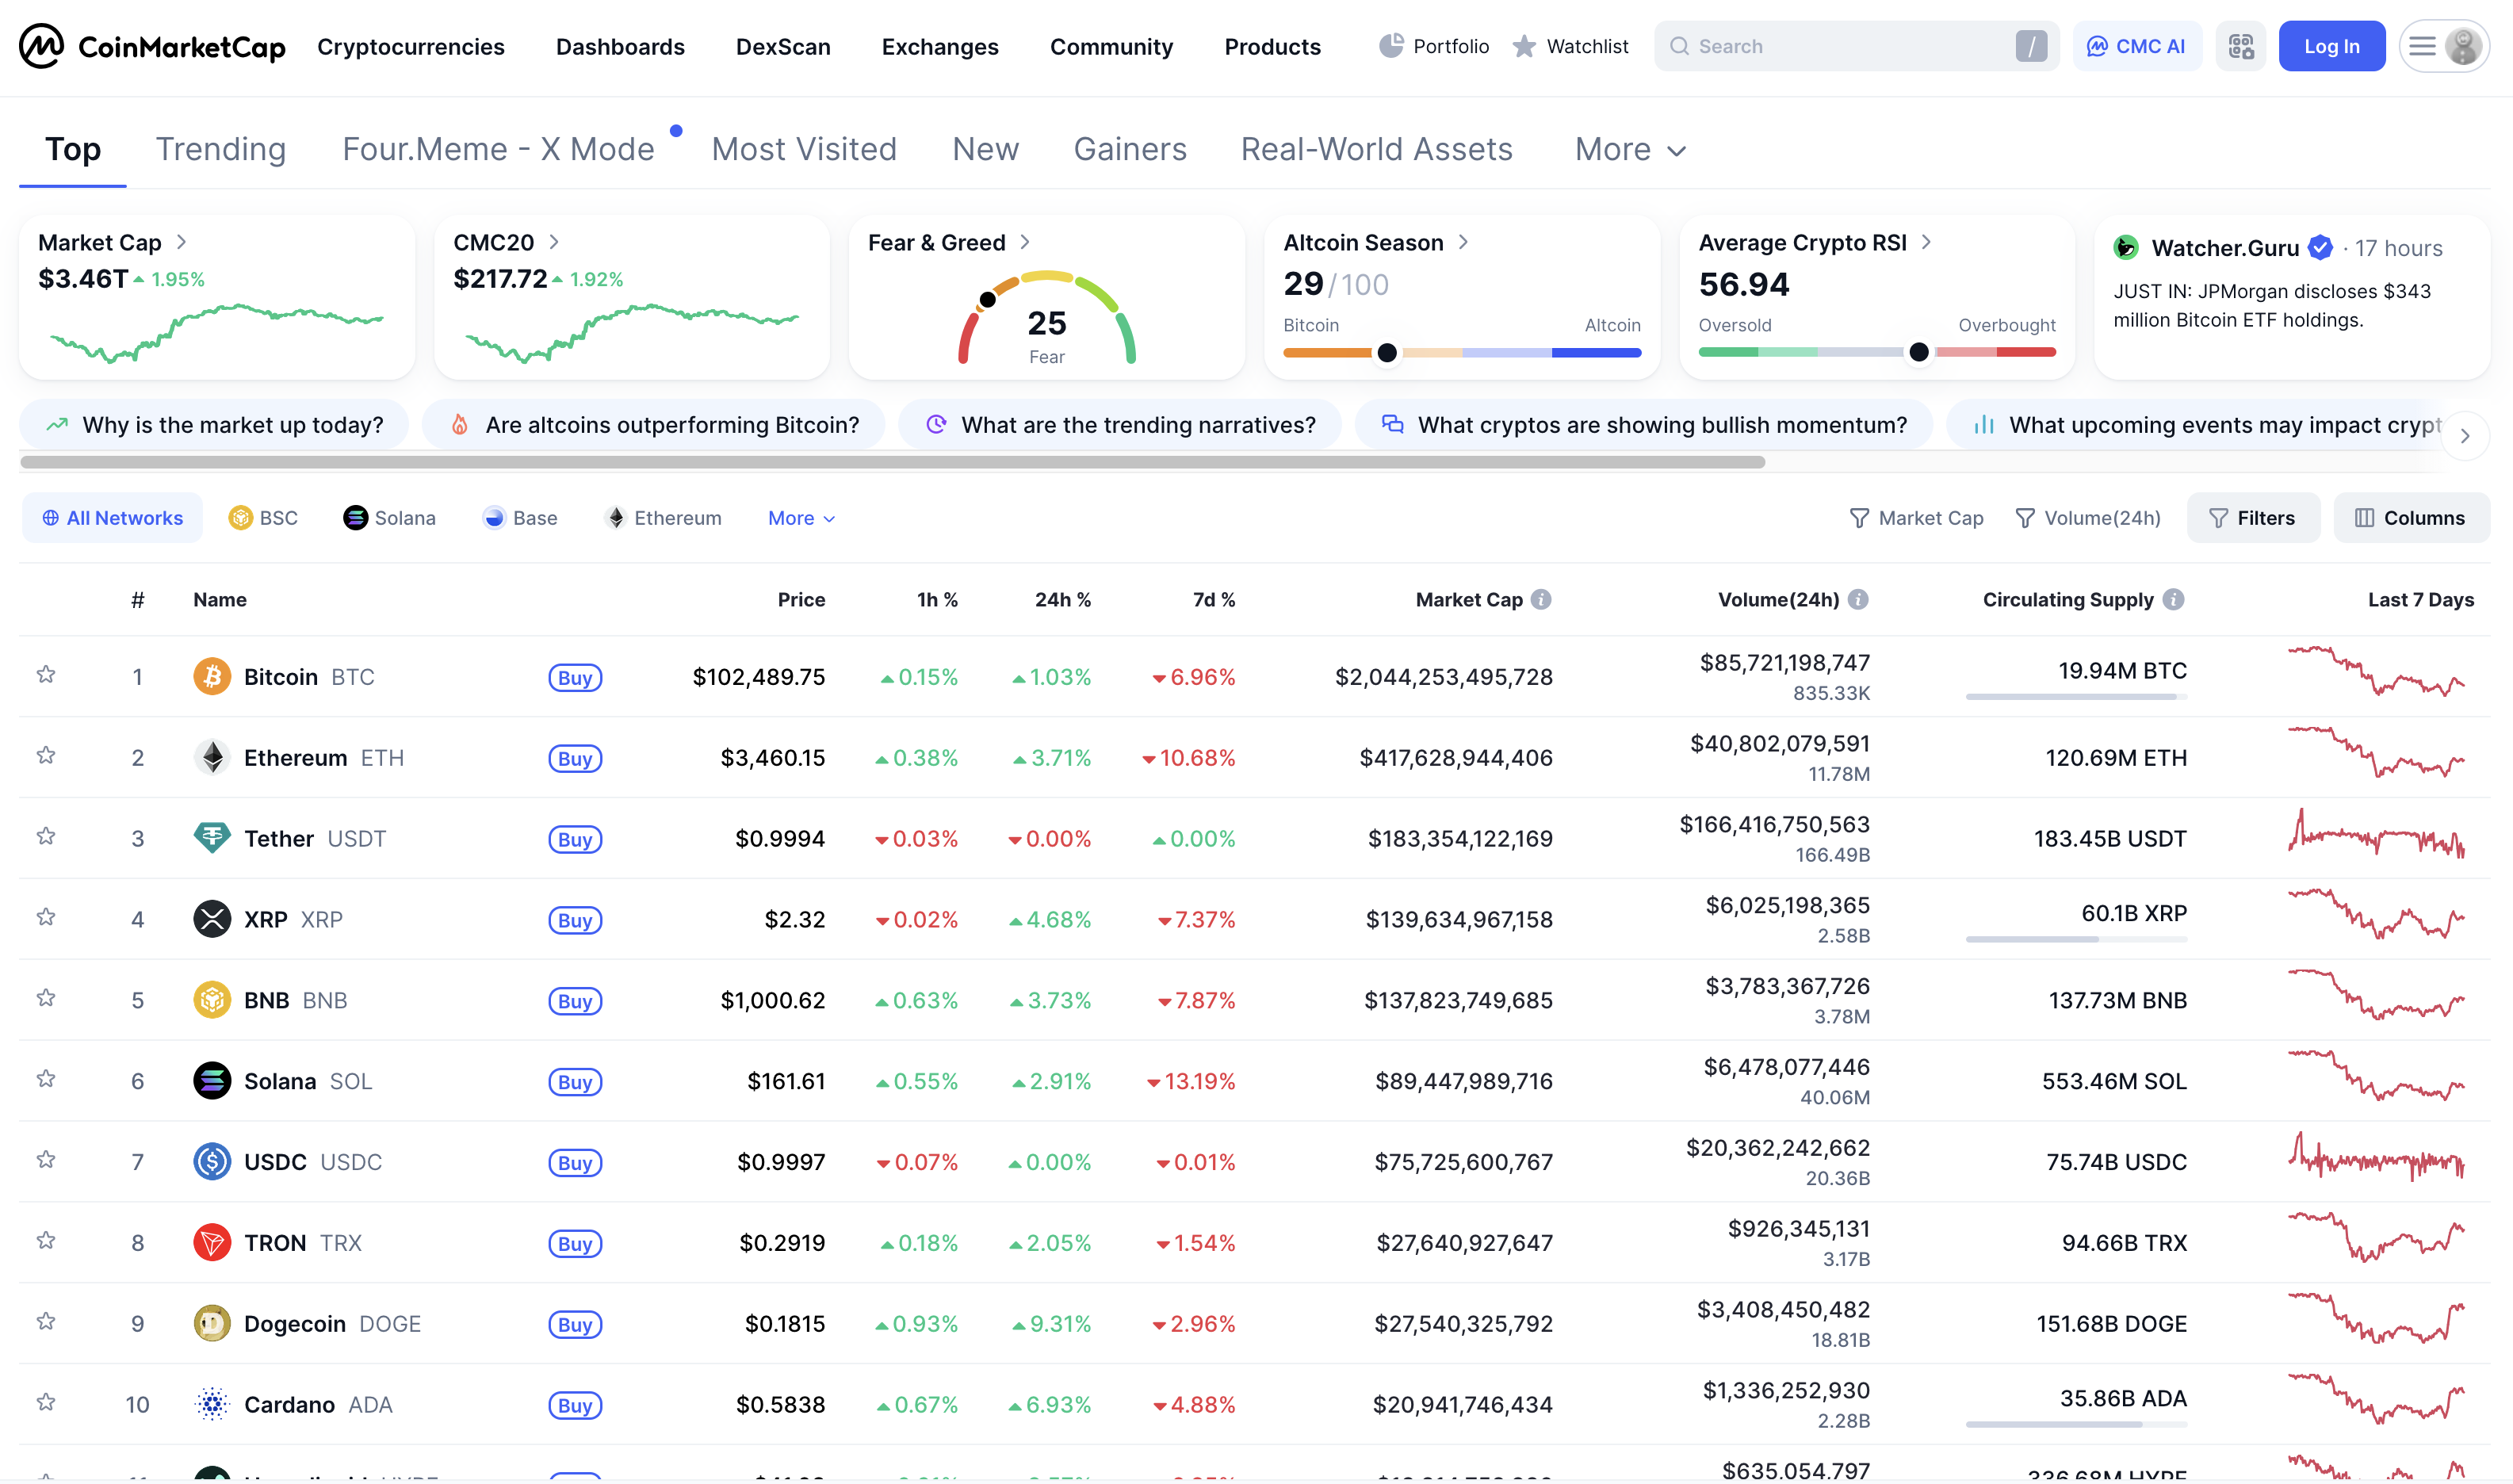Open the More networks dropdown
The width and height of the screenshot is (2513, 1484).
(x=799, y=517)
